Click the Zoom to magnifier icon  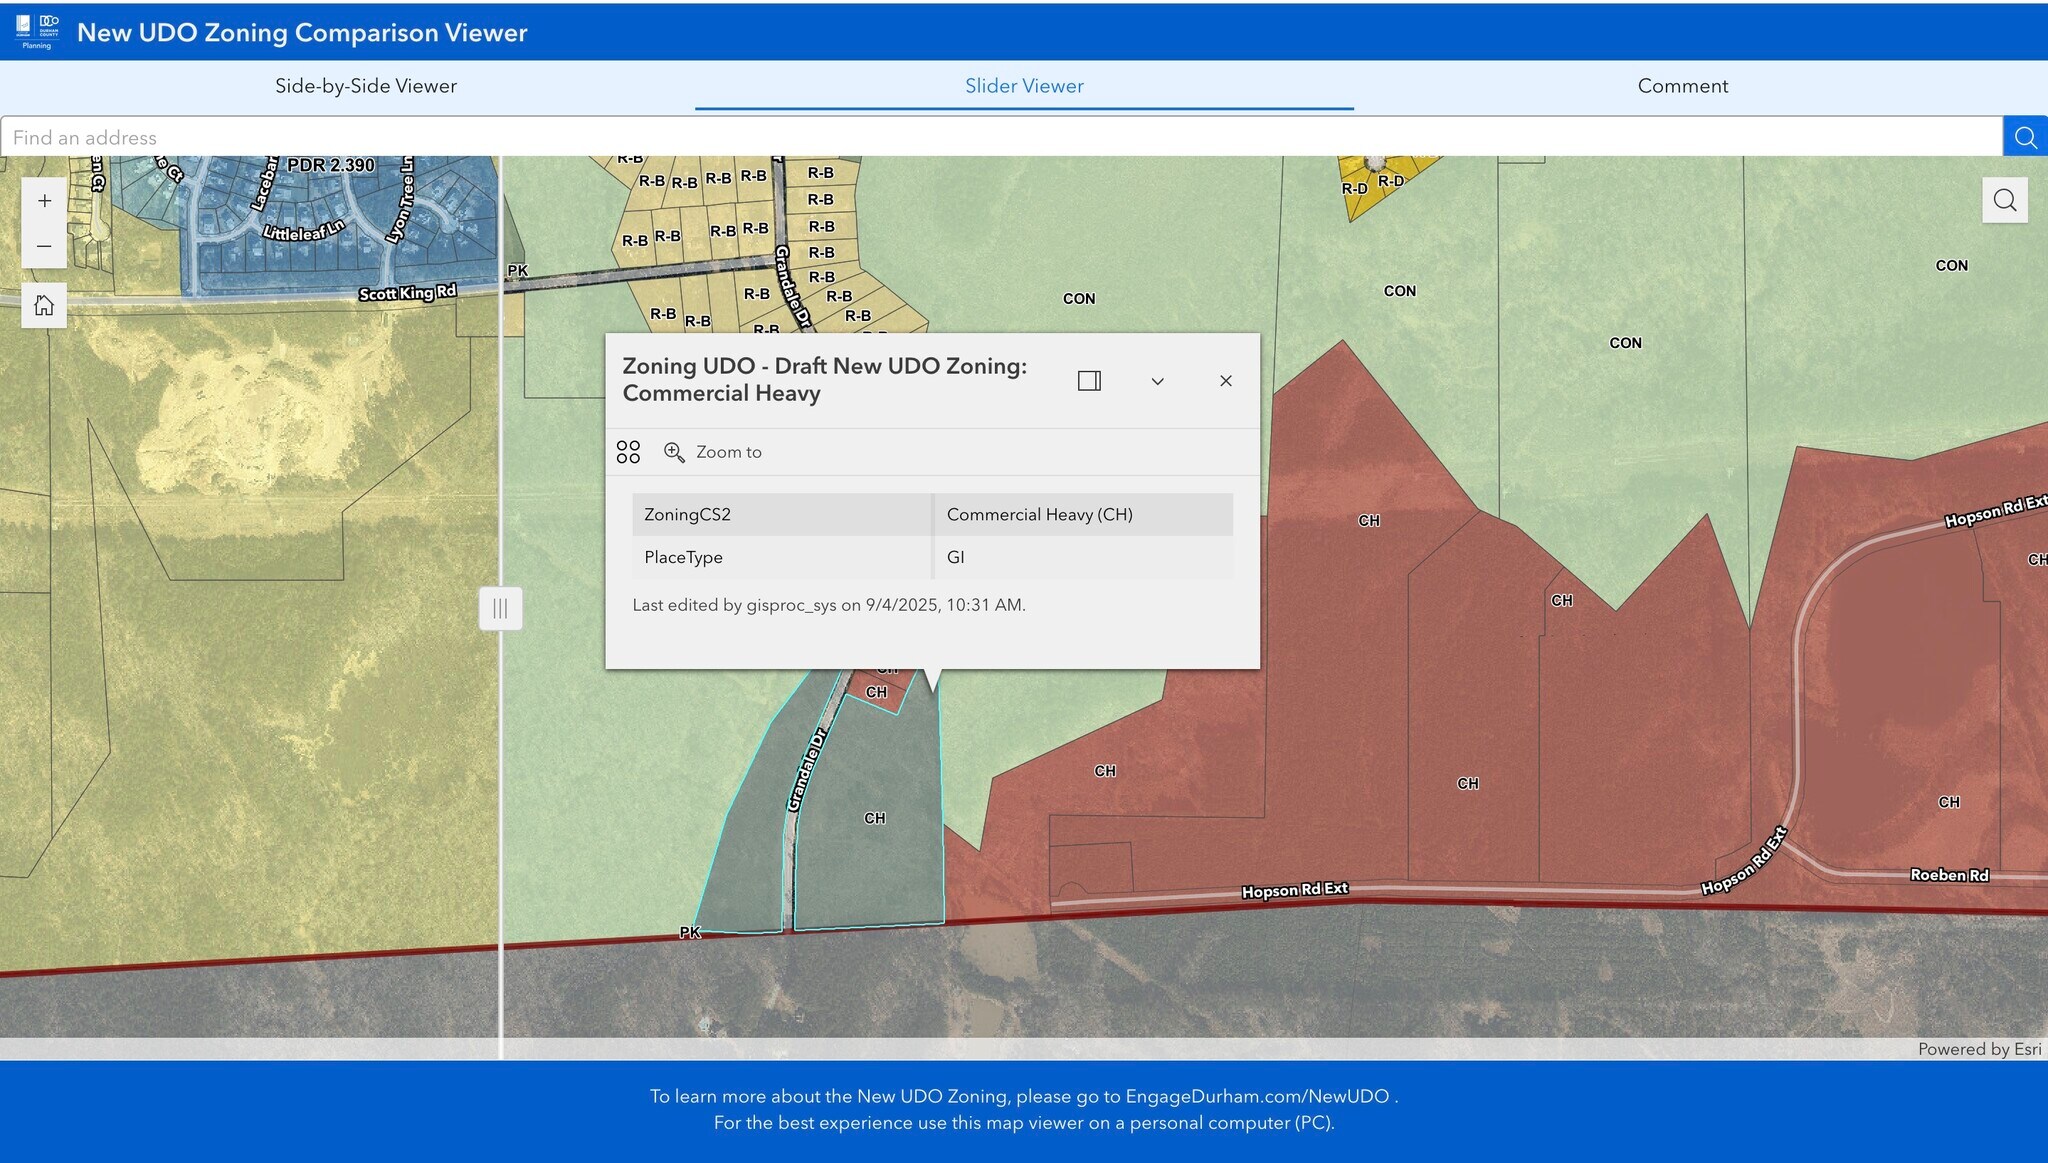click(675, 452)
